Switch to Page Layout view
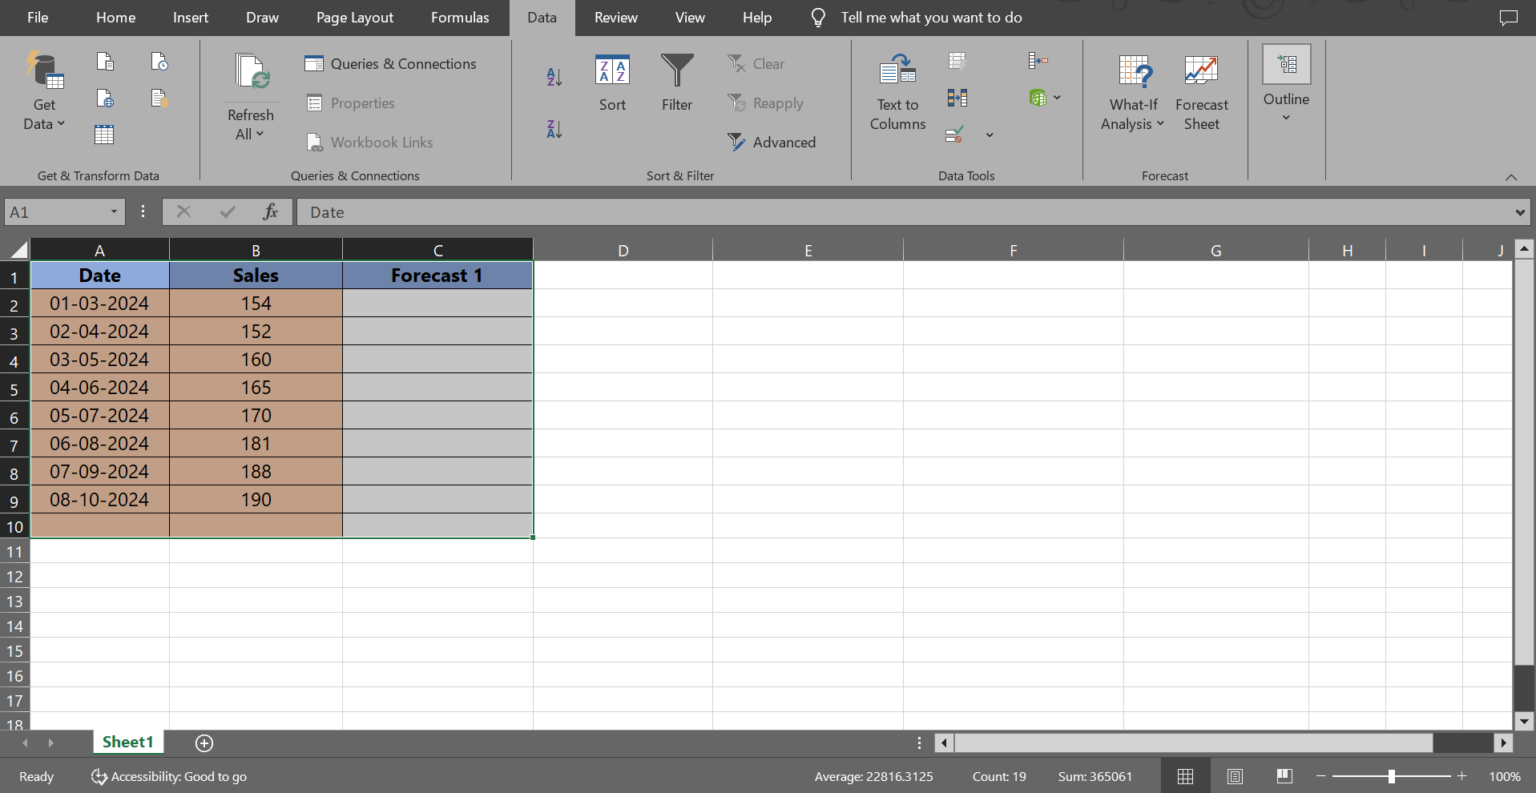1536x793 pixels. 1235,776
